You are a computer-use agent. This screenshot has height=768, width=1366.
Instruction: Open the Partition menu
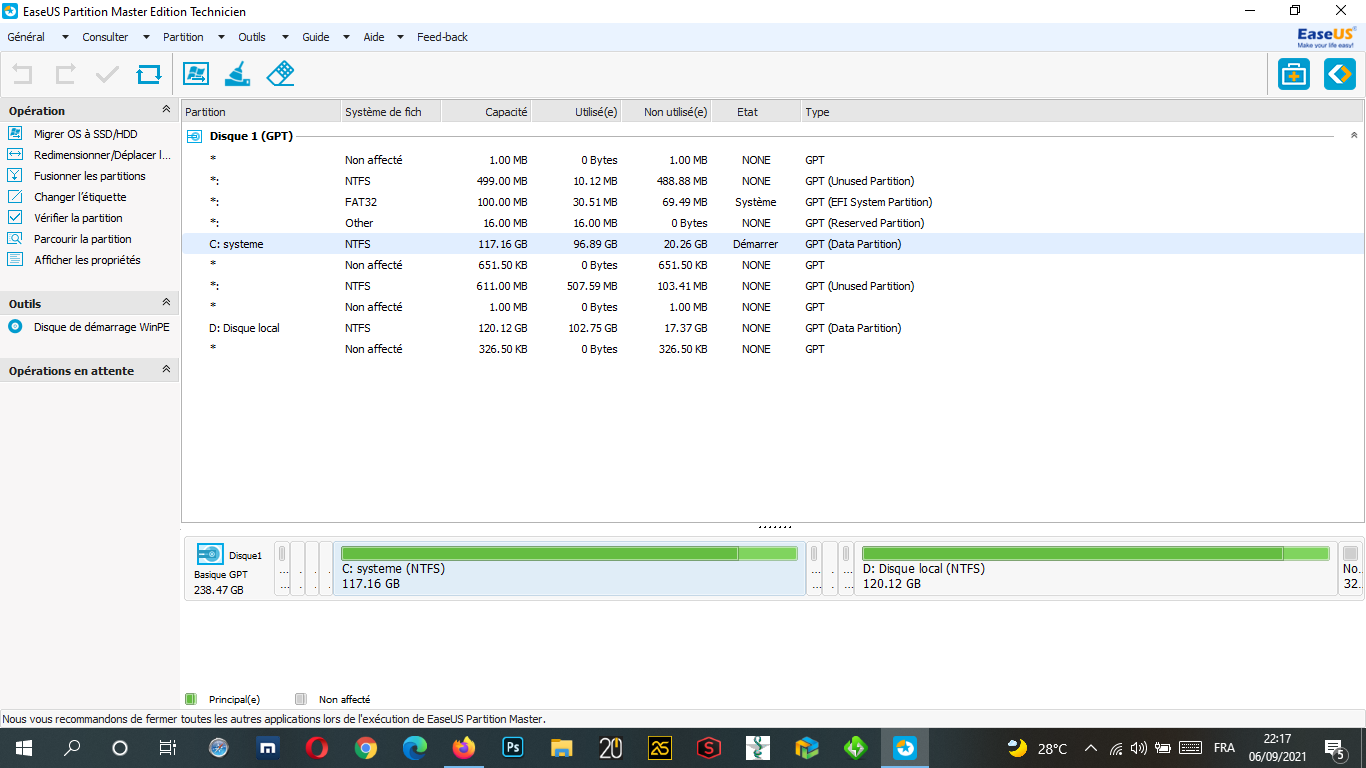point(183,37)
